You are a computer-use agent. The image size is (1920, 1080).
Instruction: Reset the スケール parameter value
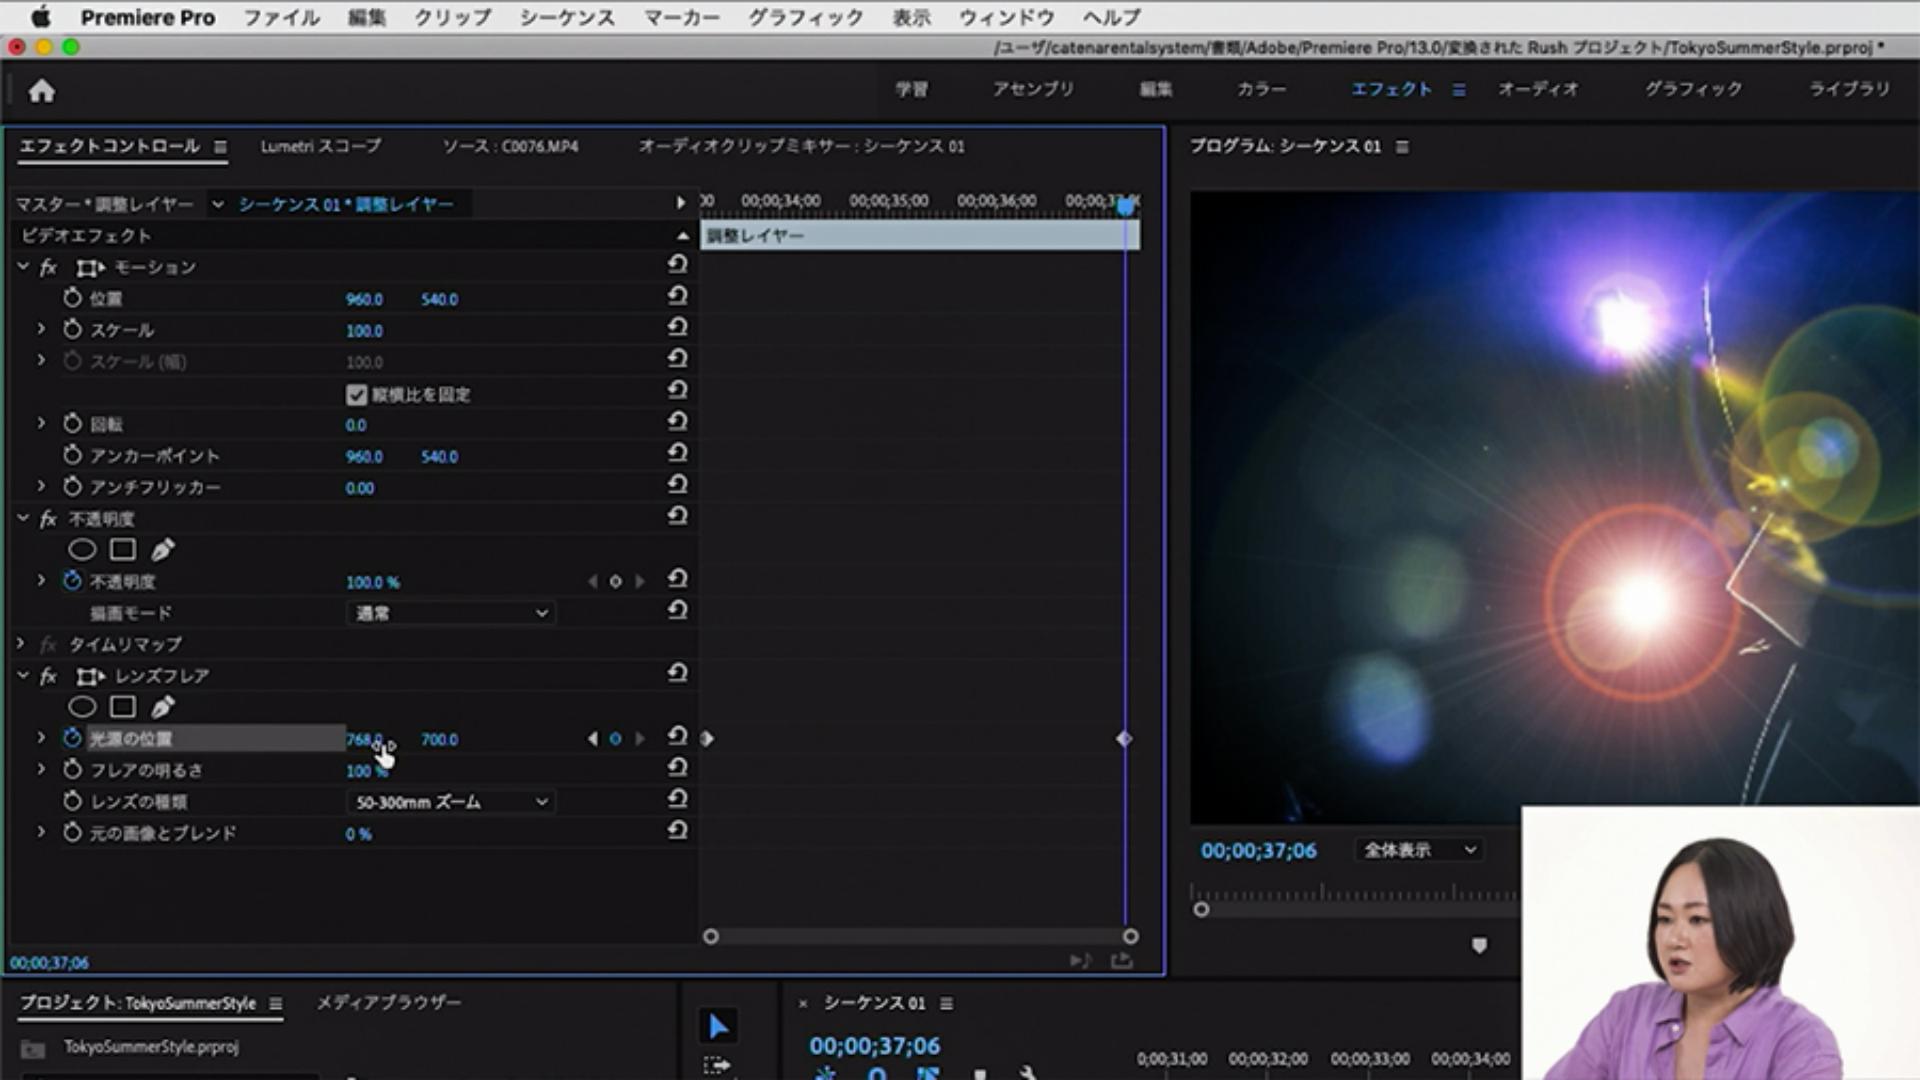click(677, 328)
